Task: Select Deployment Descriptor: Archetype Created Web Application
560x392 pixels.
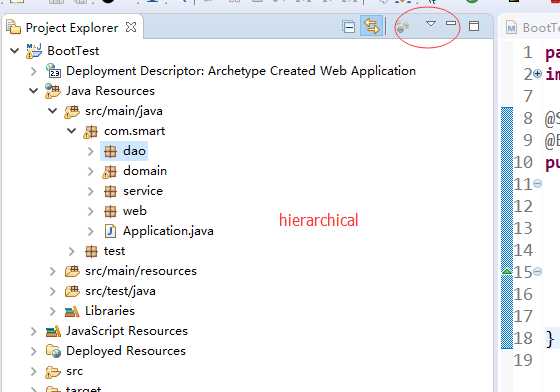Action: click(x=241, y=71)
